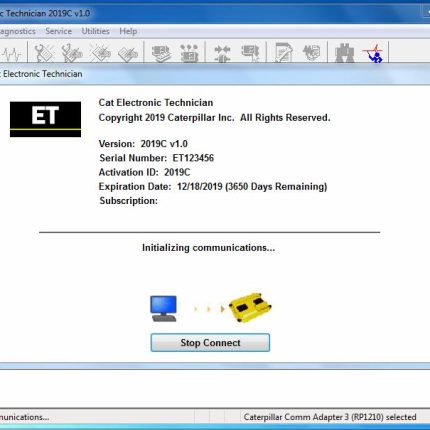The height and width of the screenshot is (430, 430).
Task: Open Logged Diagnostic Codes toolbar icon
Action: 72,53
